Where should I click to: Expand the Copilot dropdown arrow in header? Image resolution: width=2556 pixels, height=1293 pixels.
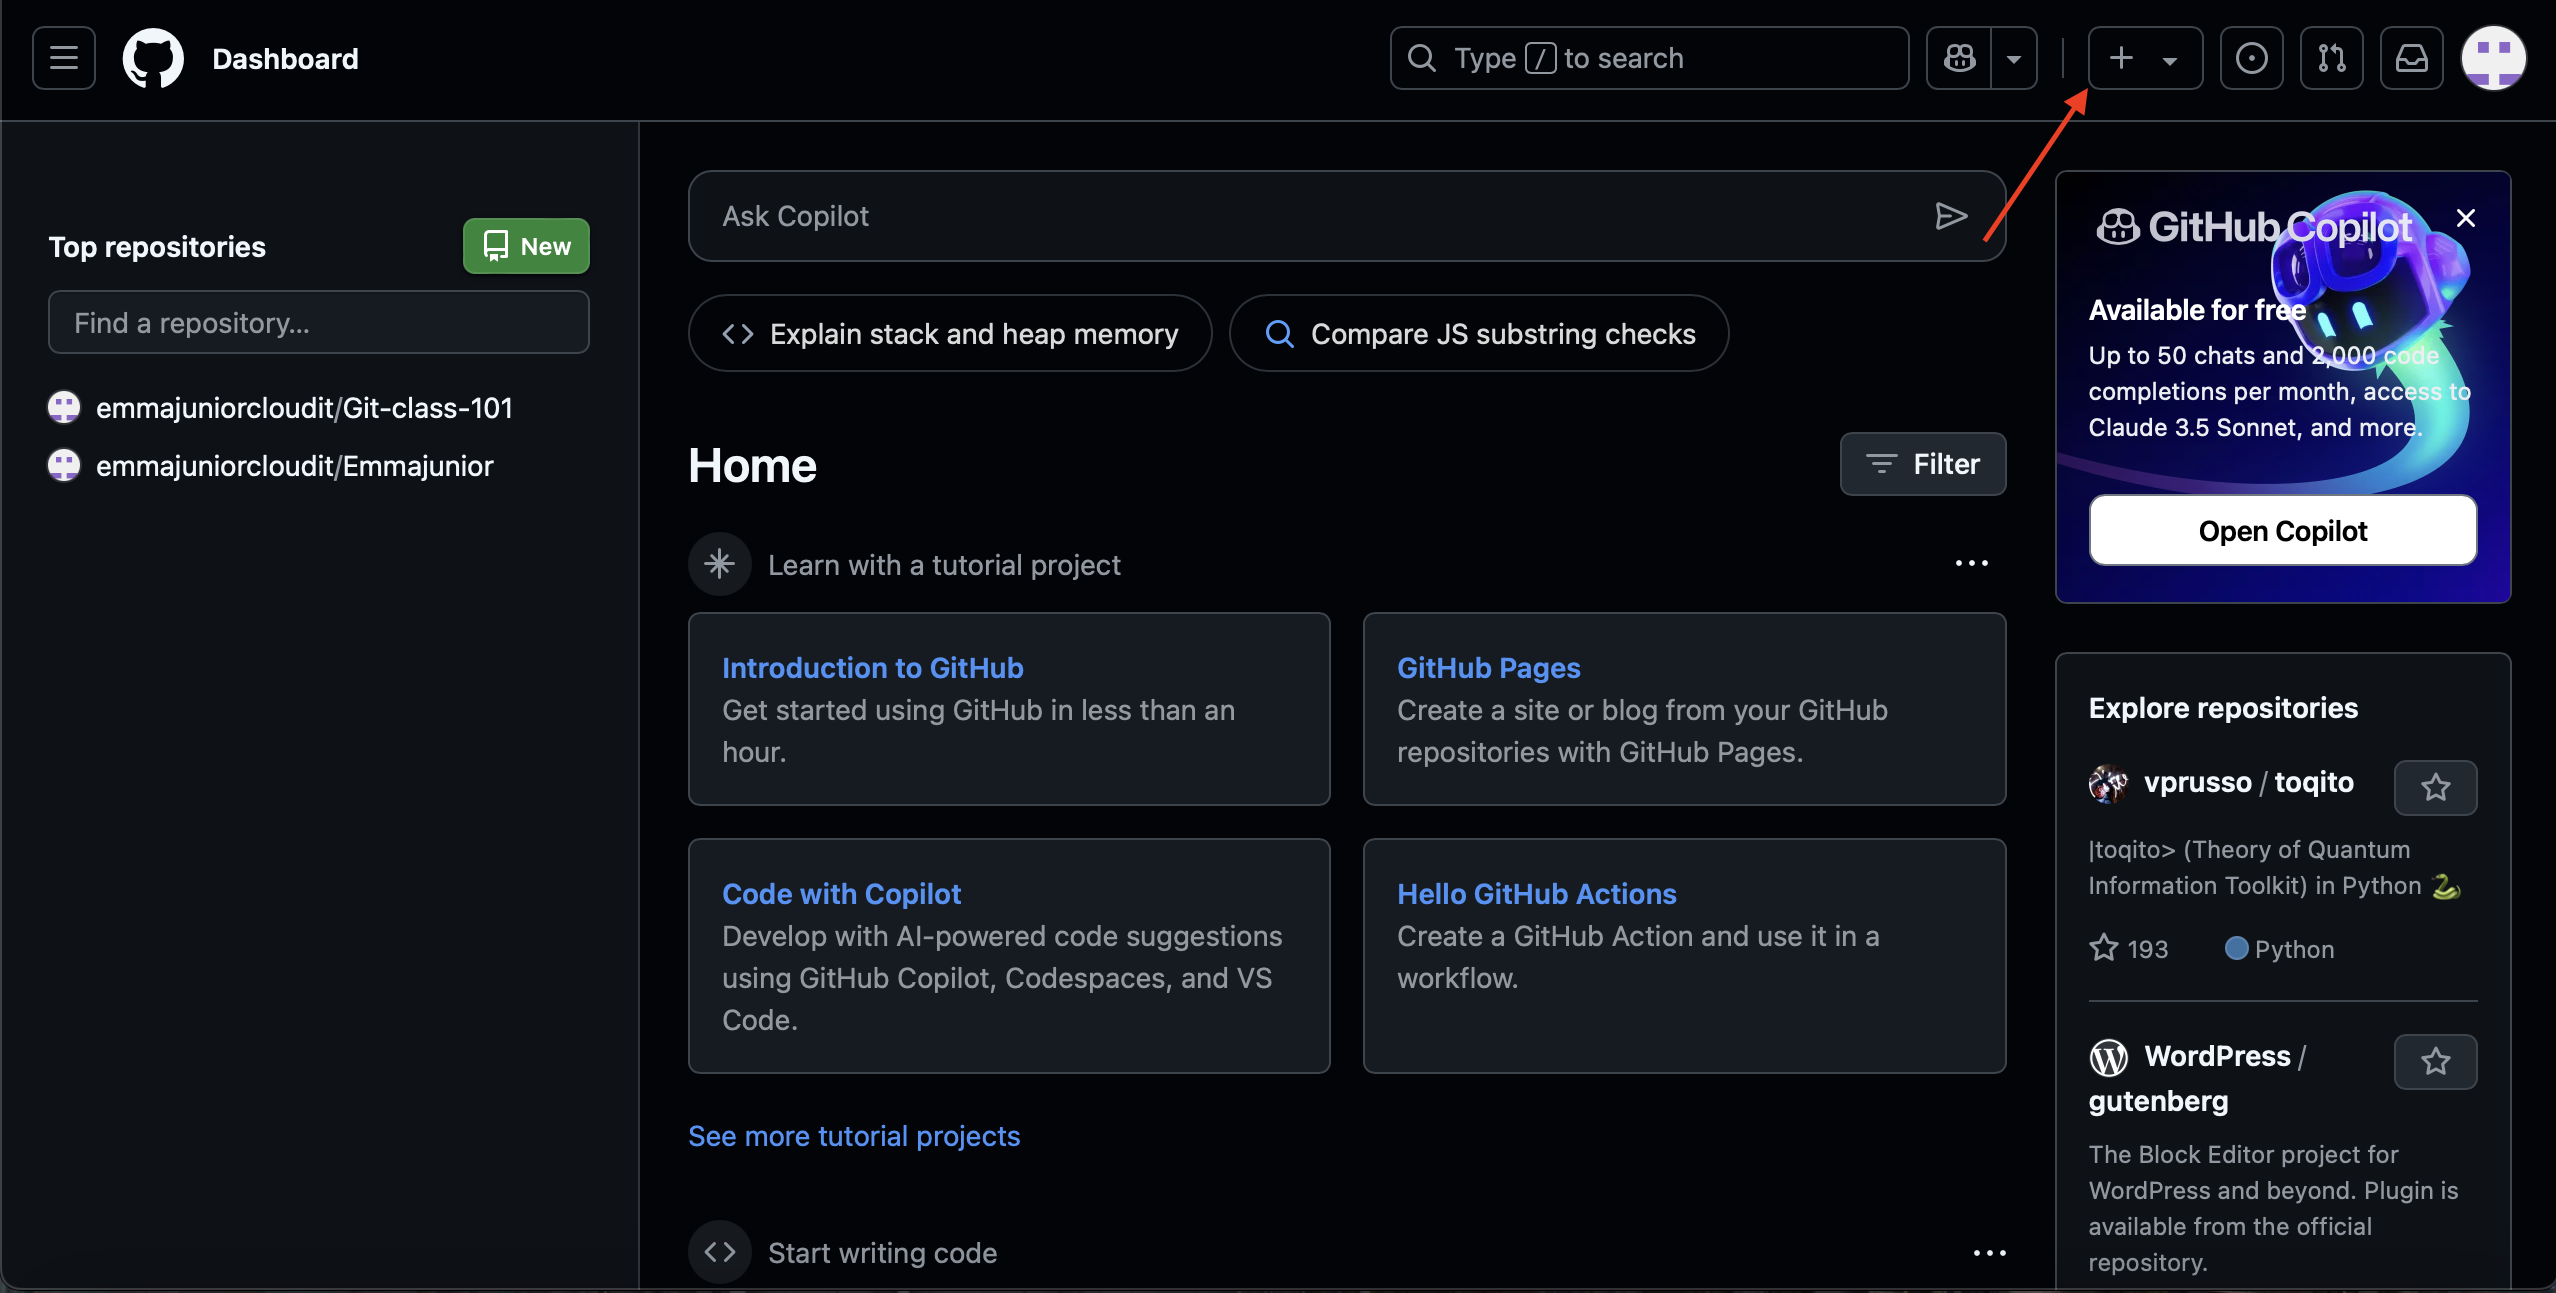click(2014, 58)
